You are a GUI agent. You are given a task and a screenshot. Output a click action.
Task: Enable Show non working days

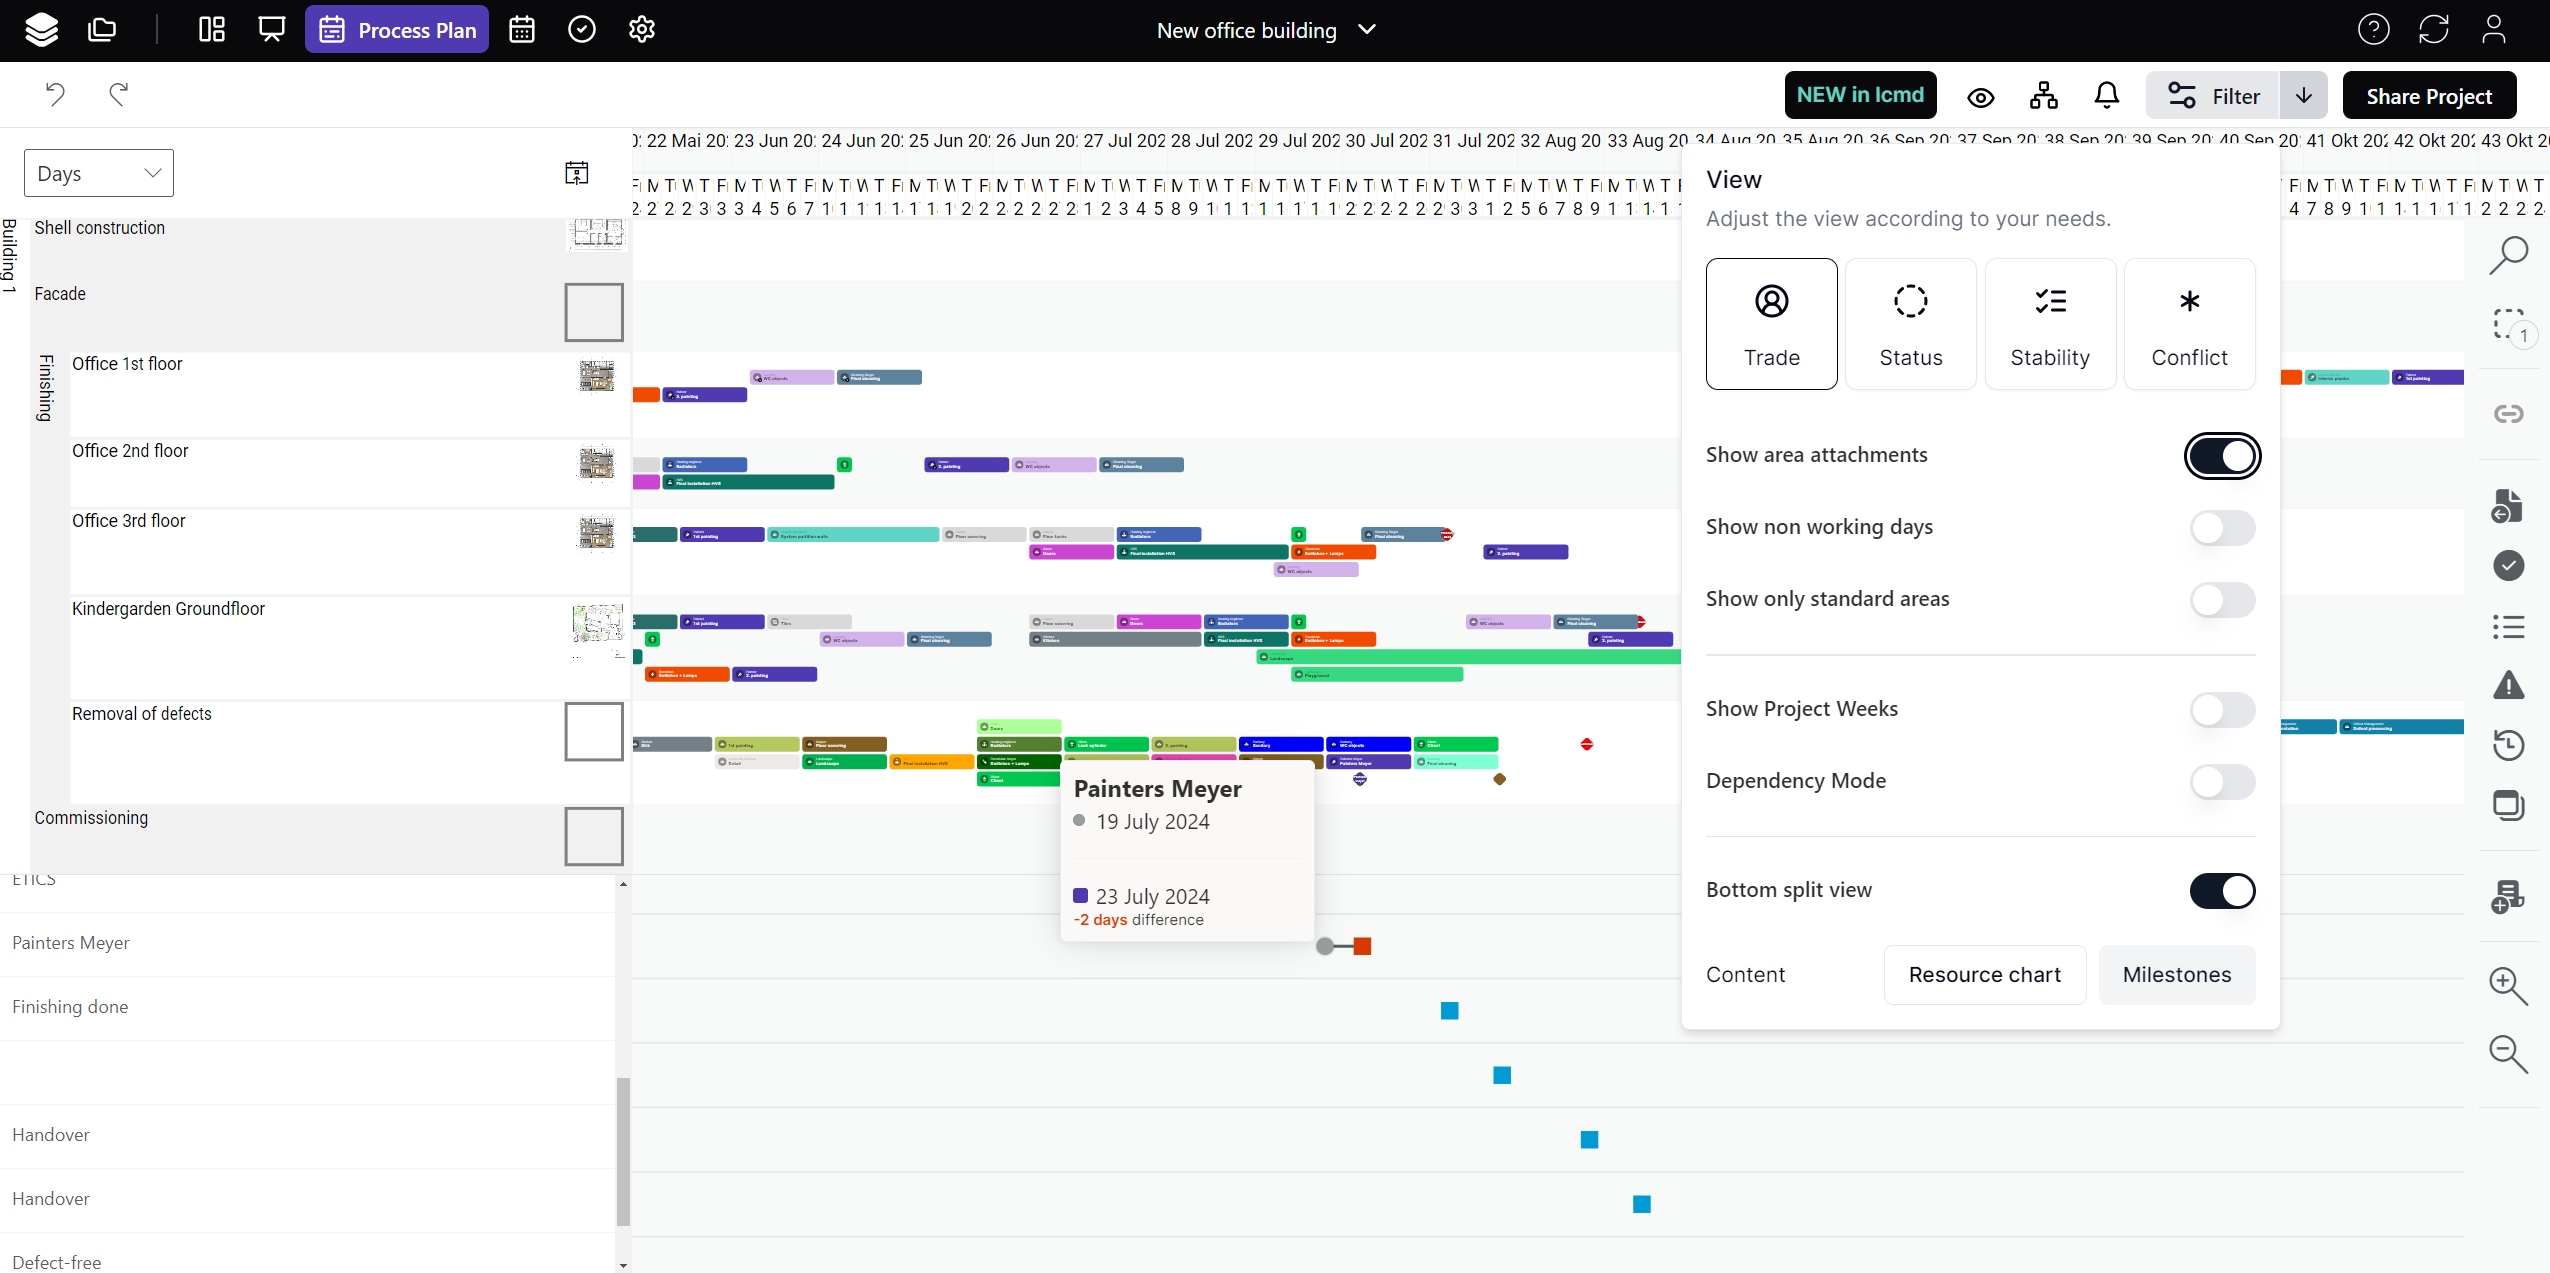click(2222, 528)
